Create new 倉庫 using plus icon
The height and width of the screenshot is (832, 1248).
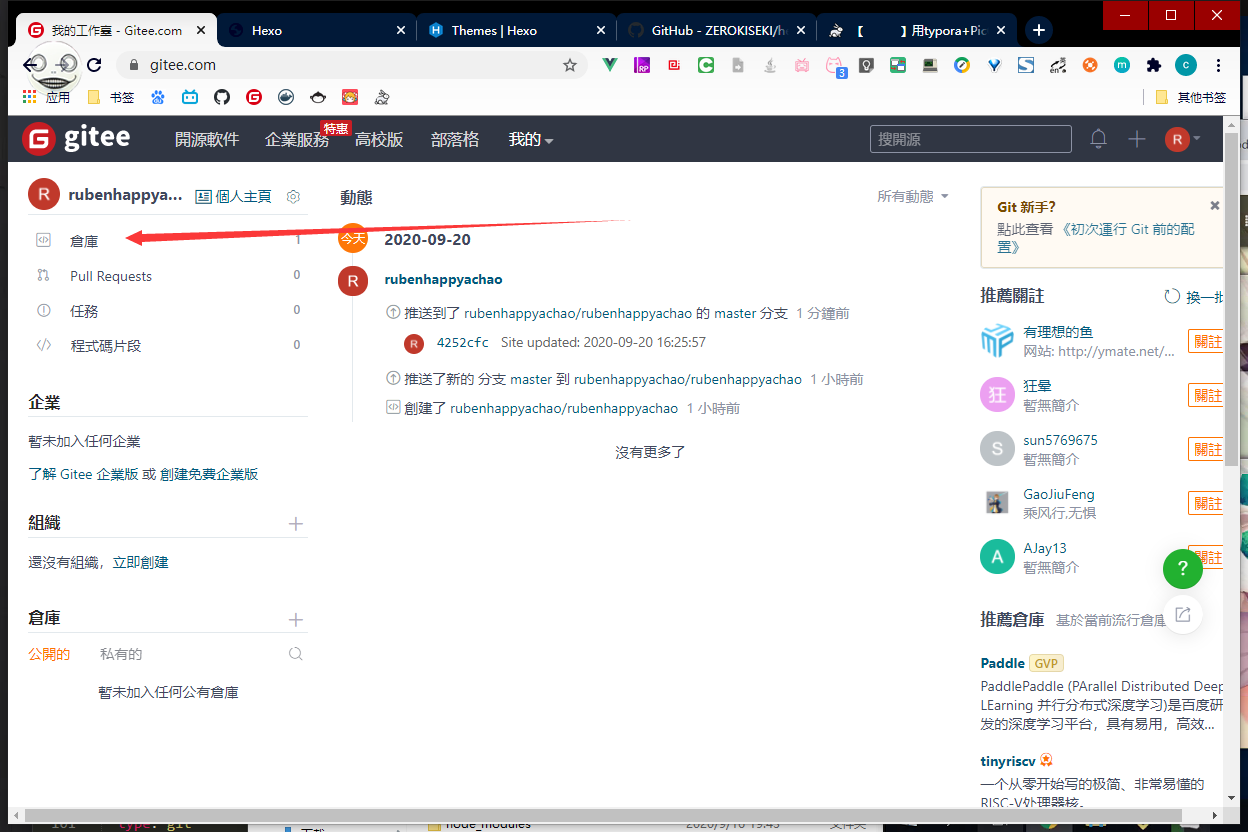[x=296, y=620]
